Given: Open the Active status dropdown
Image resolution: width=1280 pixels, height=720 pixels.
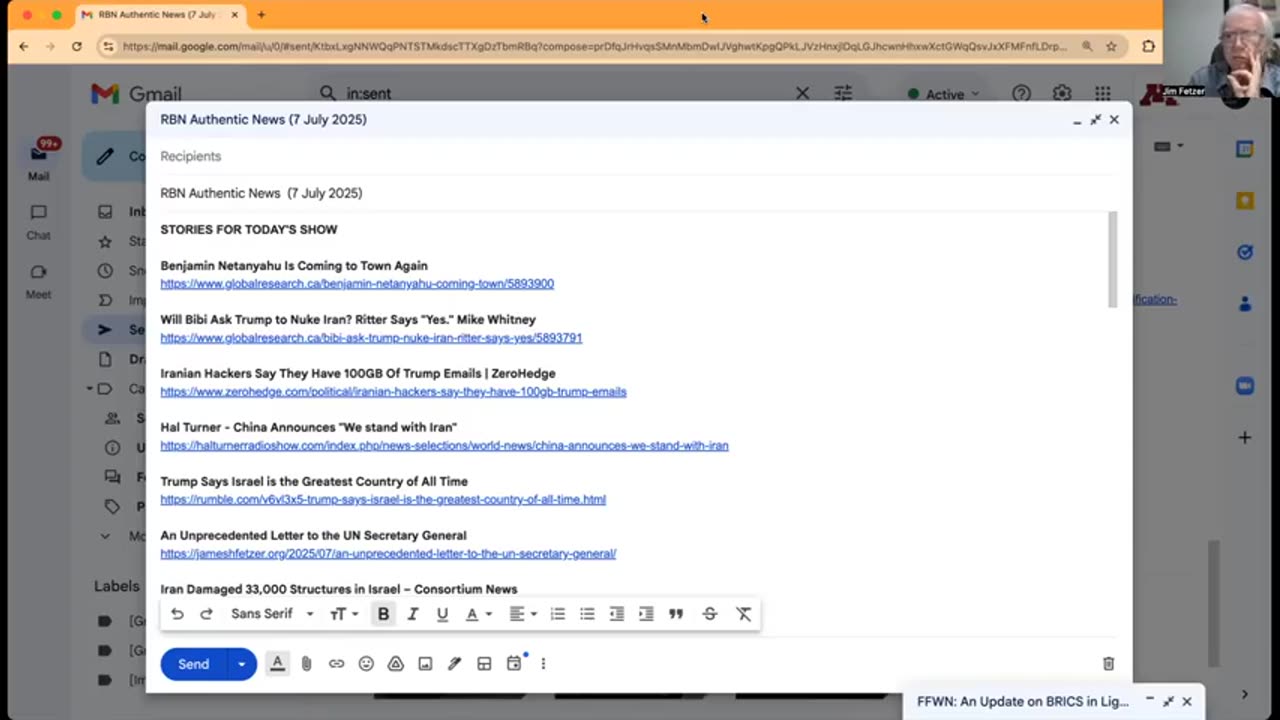Looking at the screenshot, I should 944,94.
